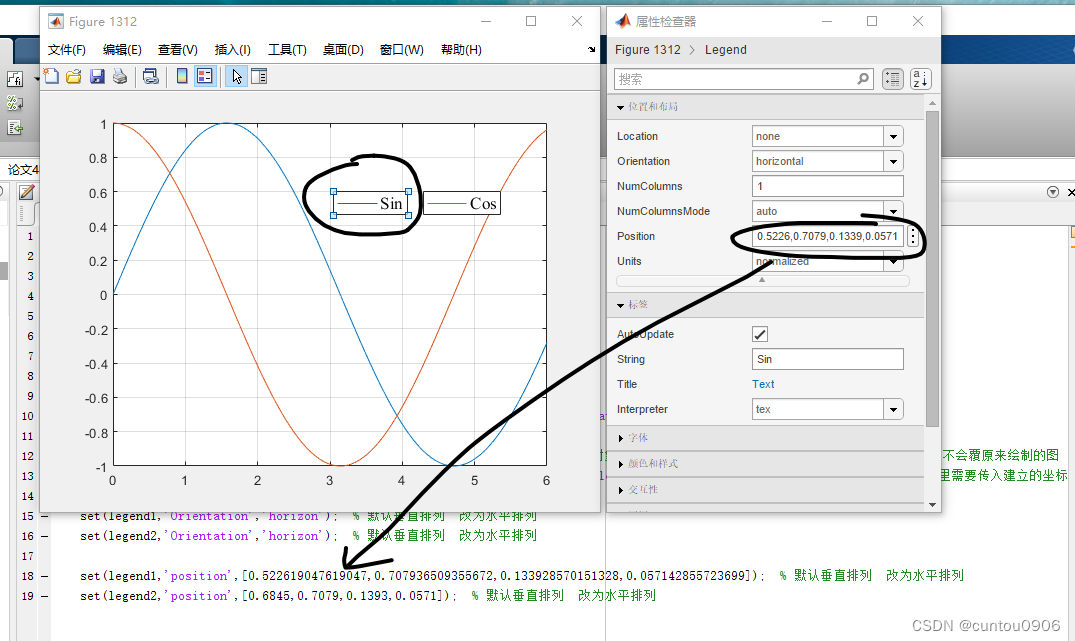Screen dimensions: 1075x641
Task: Click the Link Plot toolbar icon
Action: (151, 77)
